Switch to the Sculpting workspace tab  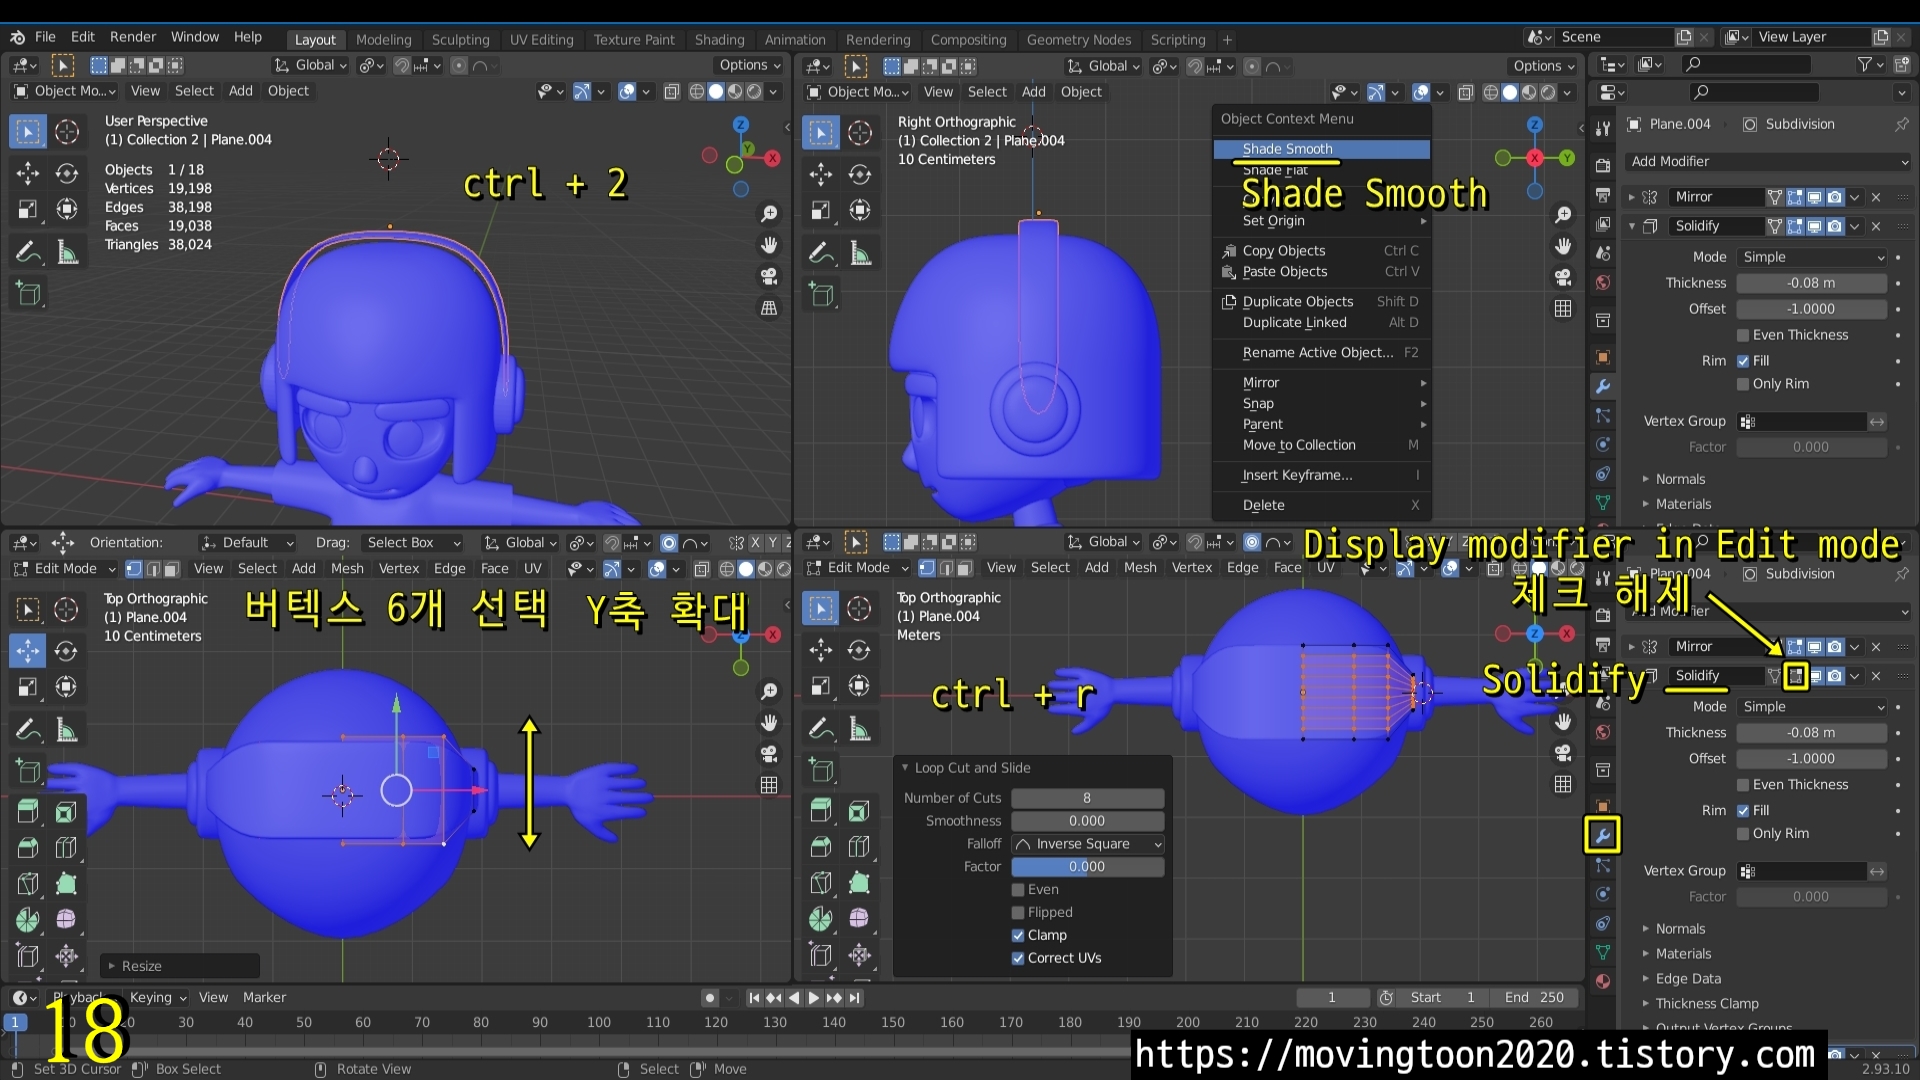pyautogui.click(x=460, y=39)
